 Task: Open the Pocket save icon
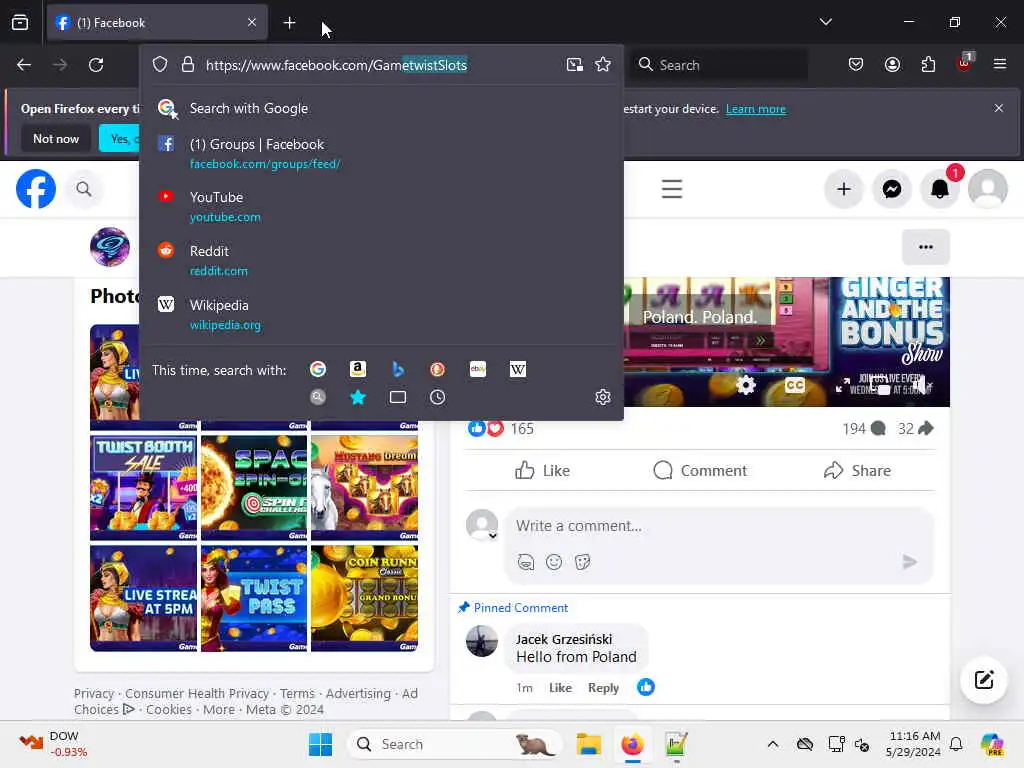(x=856, y=65)
